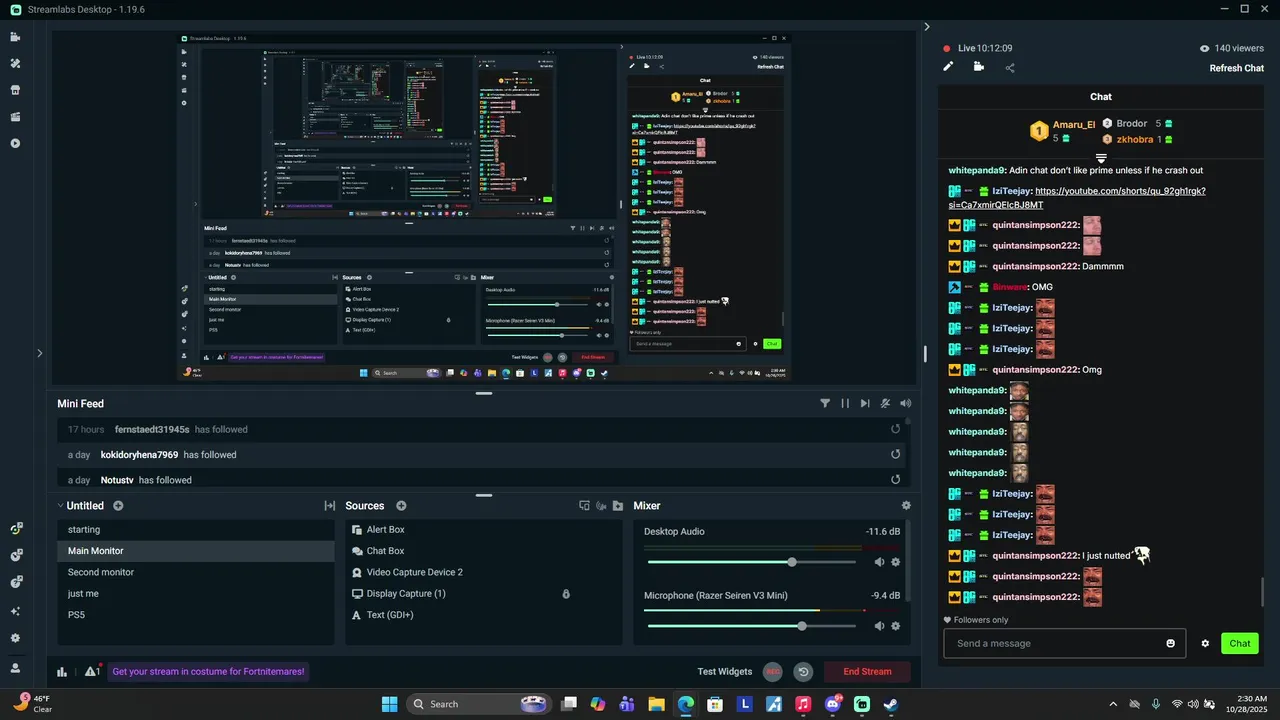Open chat settings gear
1280x720 pixels.
(x=1205, y=643)
